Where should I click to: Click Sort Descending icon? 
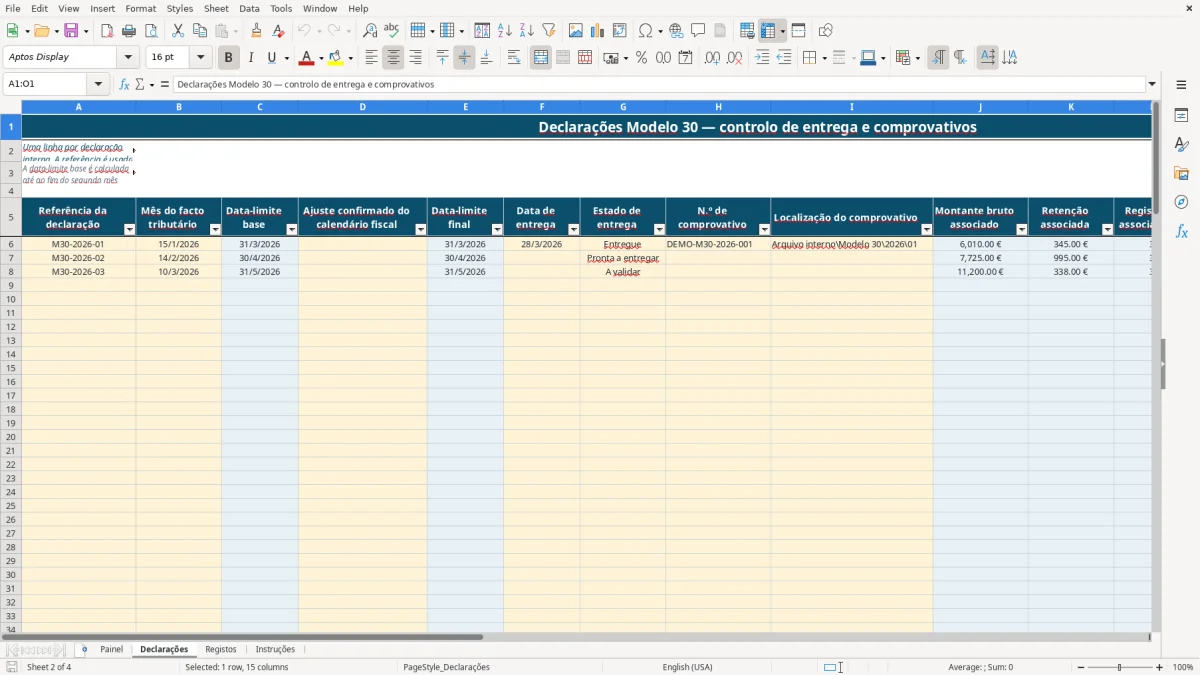click(x=527, y=31)
